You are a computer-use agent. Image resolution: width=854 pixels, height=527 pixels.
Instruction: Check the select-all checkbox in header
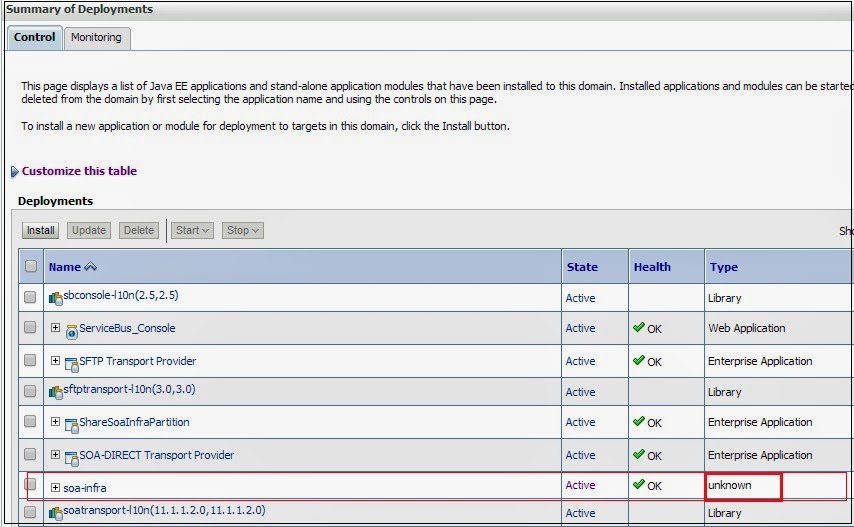pos(31,266)
